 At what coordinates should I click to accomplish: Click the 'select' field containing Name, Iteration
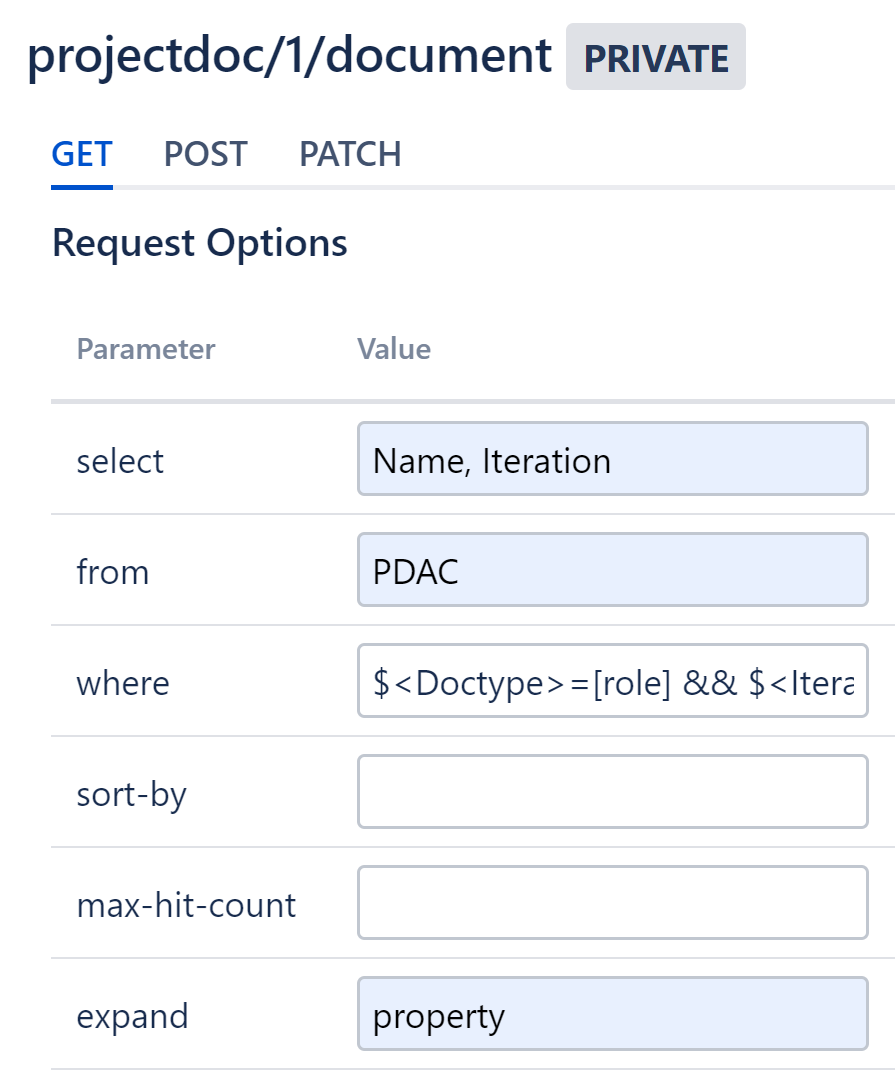[612, 460]
